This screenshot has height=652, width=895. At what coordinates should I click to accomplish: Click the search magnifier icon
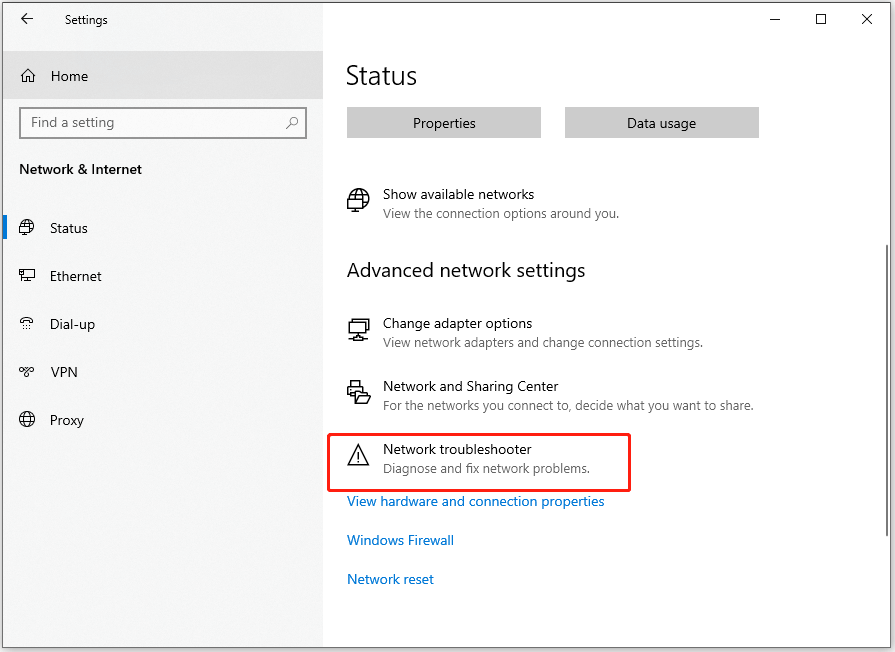point(292,122)
